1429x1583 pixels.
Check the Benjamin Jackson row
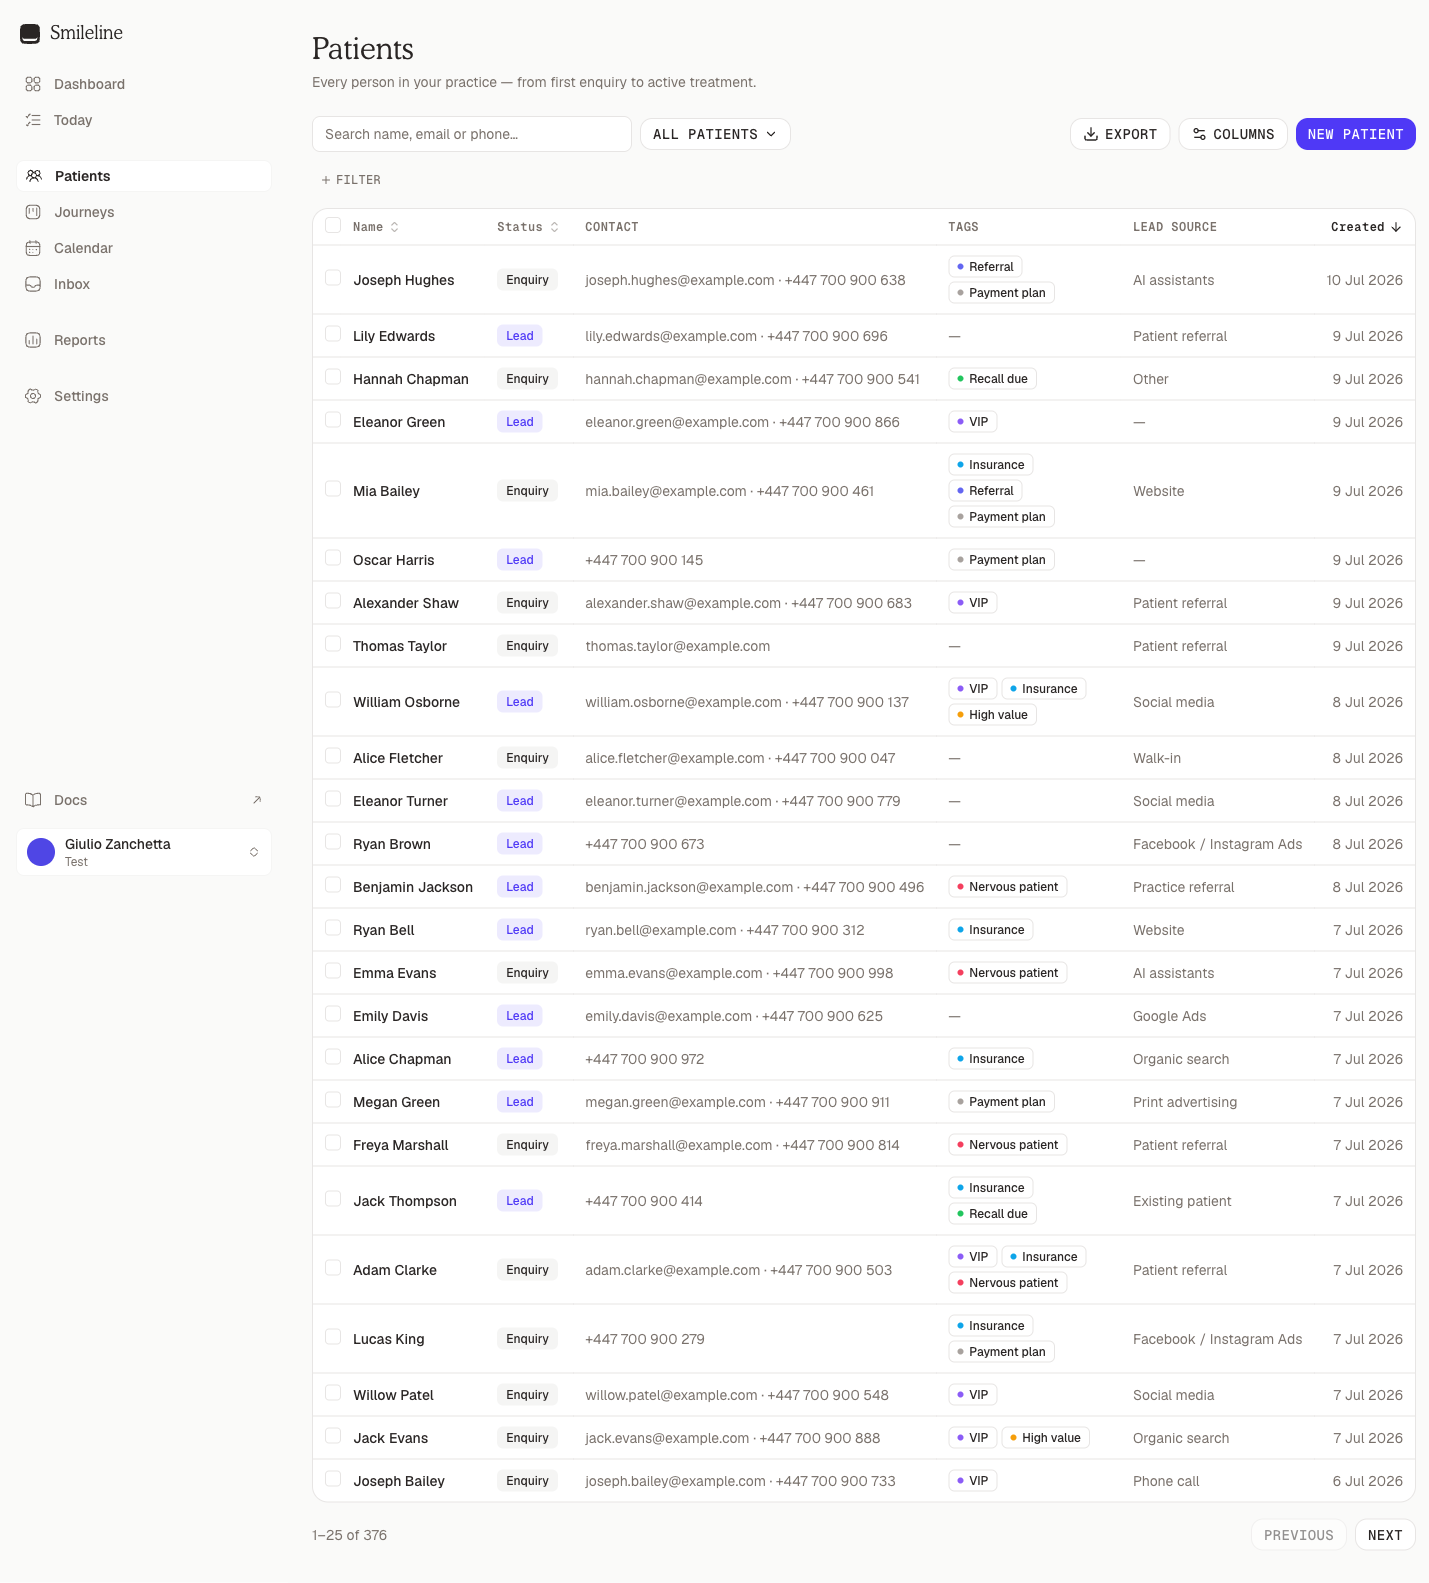point(333,885)
